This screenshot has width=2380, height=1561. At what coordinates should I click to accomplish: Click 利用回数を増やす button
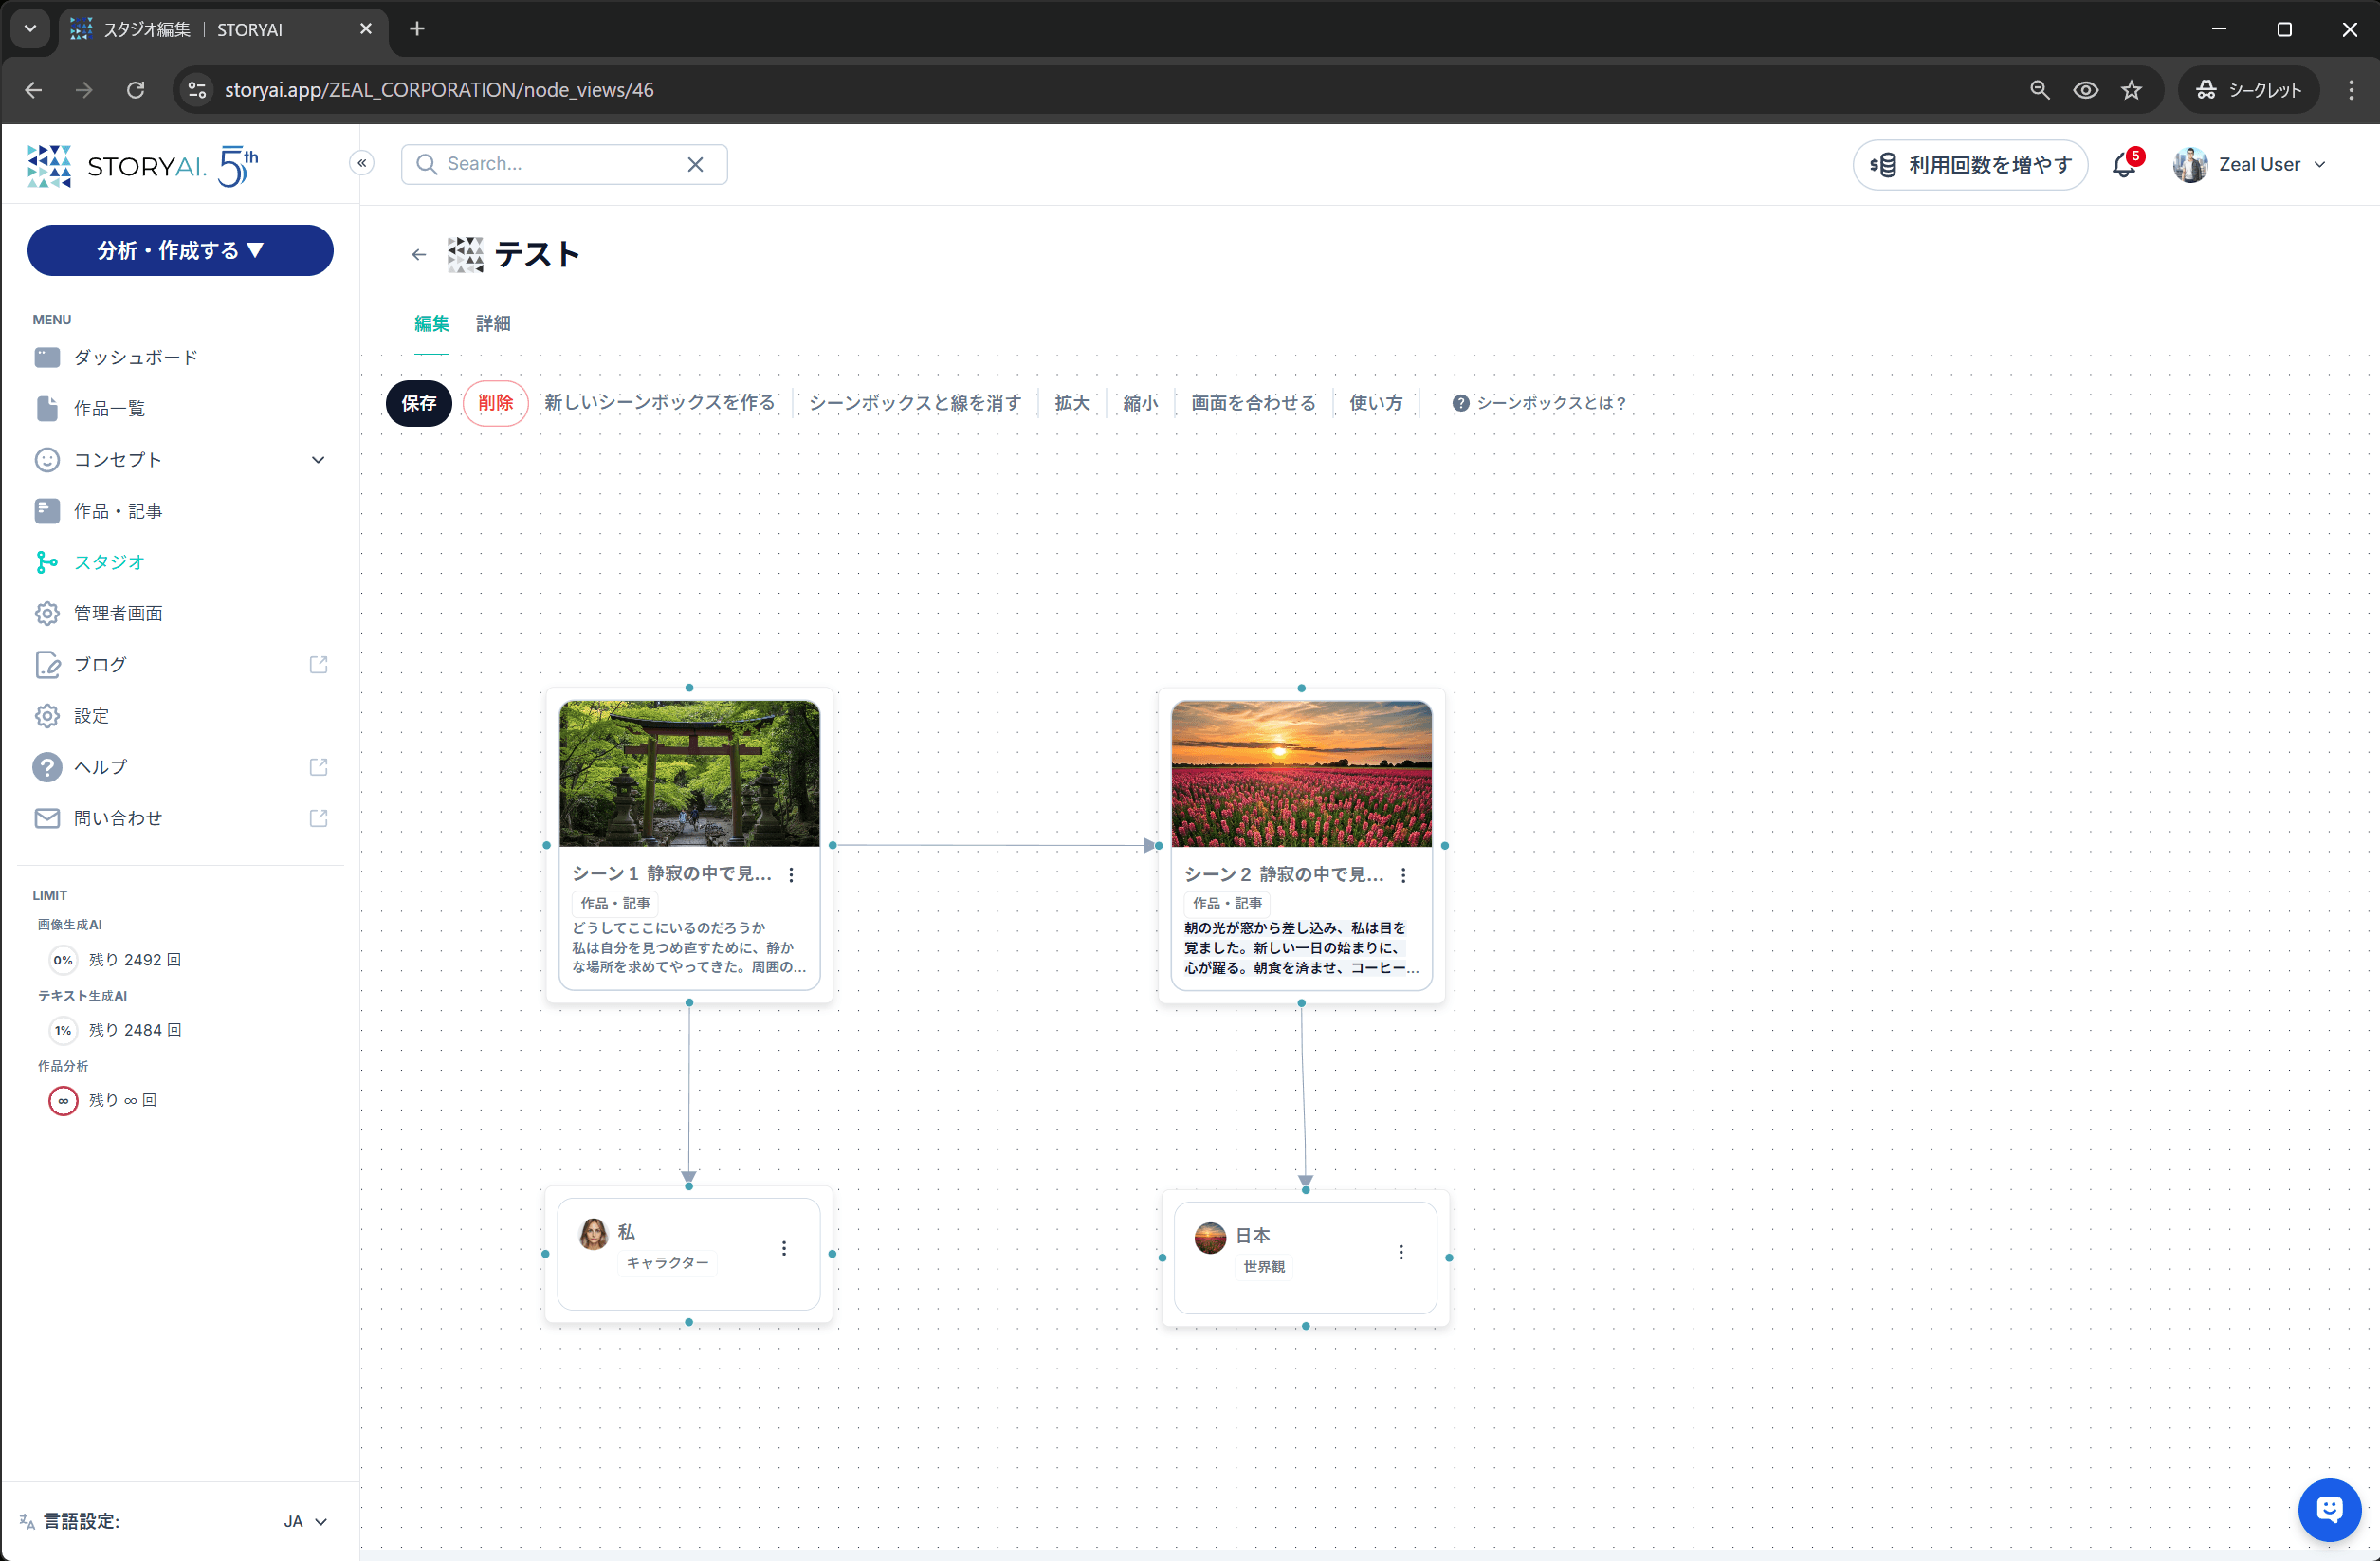tap(1970, 165)
